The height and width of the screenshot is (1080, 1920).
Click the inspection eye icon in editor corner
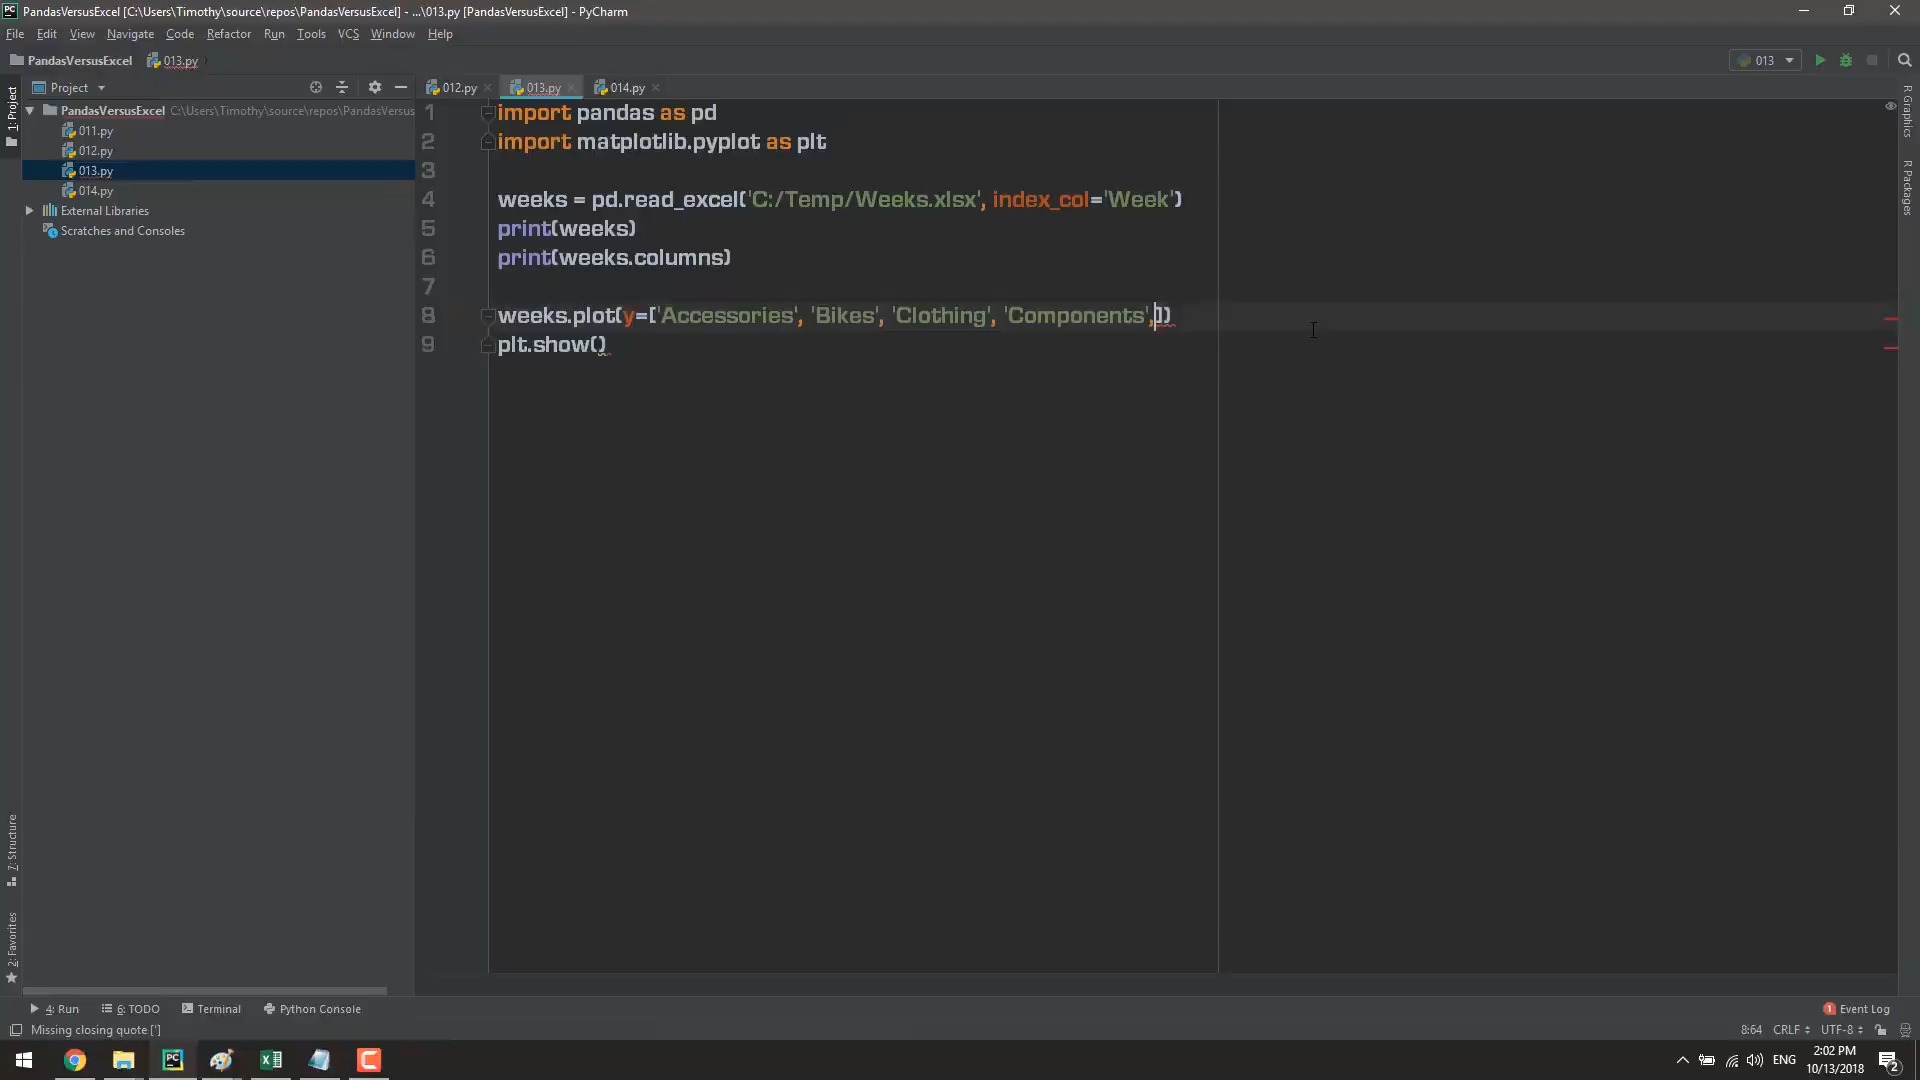pos(1890,105)
